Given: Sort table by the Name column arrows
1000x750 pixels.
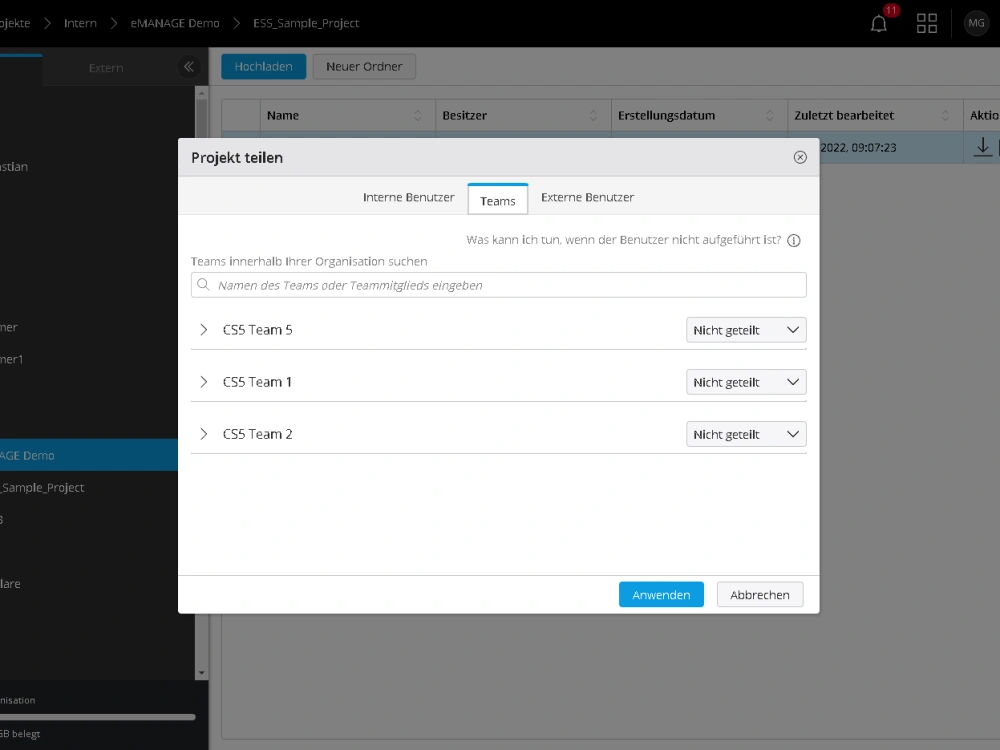Looking at the screenshot, I should [x=419, y=115].
